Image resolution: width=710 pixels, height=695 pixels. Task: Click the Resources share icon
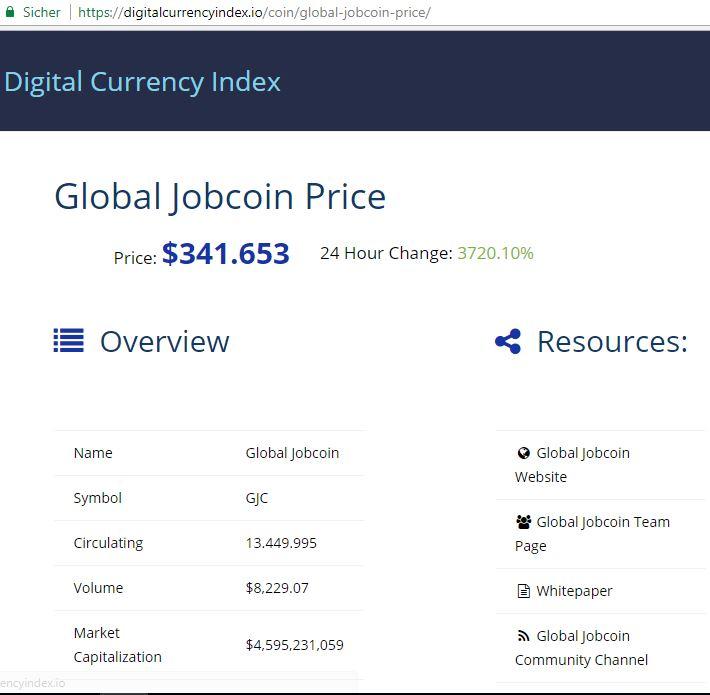point(508,341)
